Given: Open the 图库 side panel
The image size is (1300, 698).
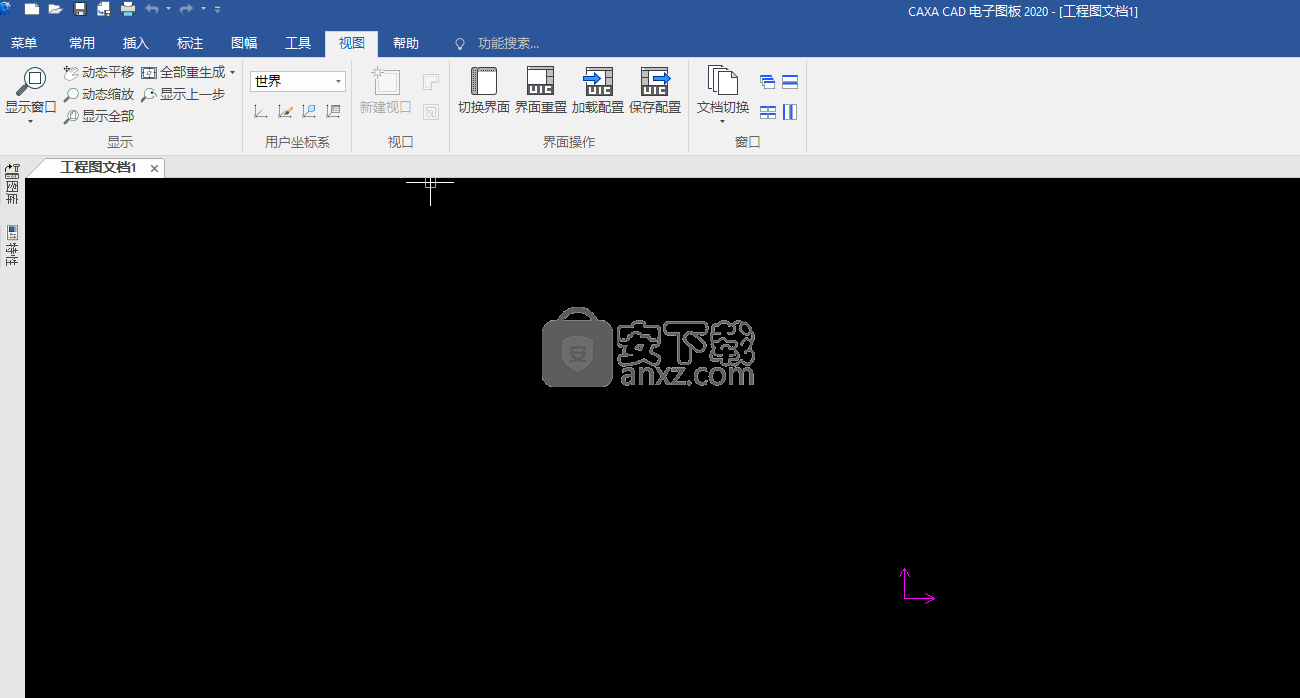Looking at the screenshot, I should pos(12,185).
